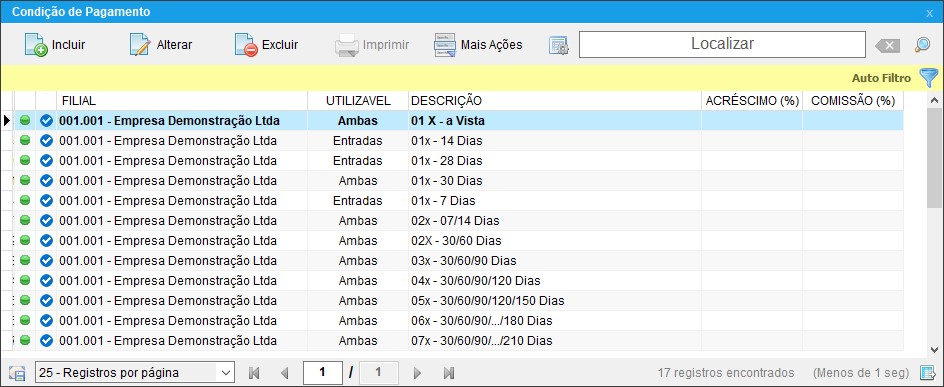Click green status dot on 01x - 14 Dias row

pos(25,140)
